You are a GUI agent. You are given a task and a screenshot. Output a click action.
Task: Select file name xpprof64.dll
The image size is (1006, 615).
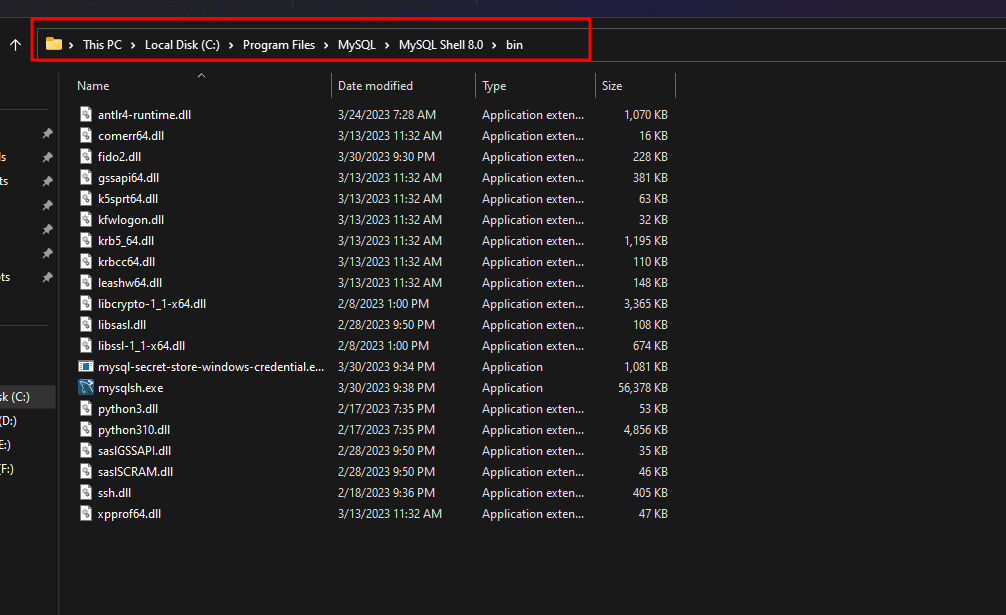tap(129, 514)
